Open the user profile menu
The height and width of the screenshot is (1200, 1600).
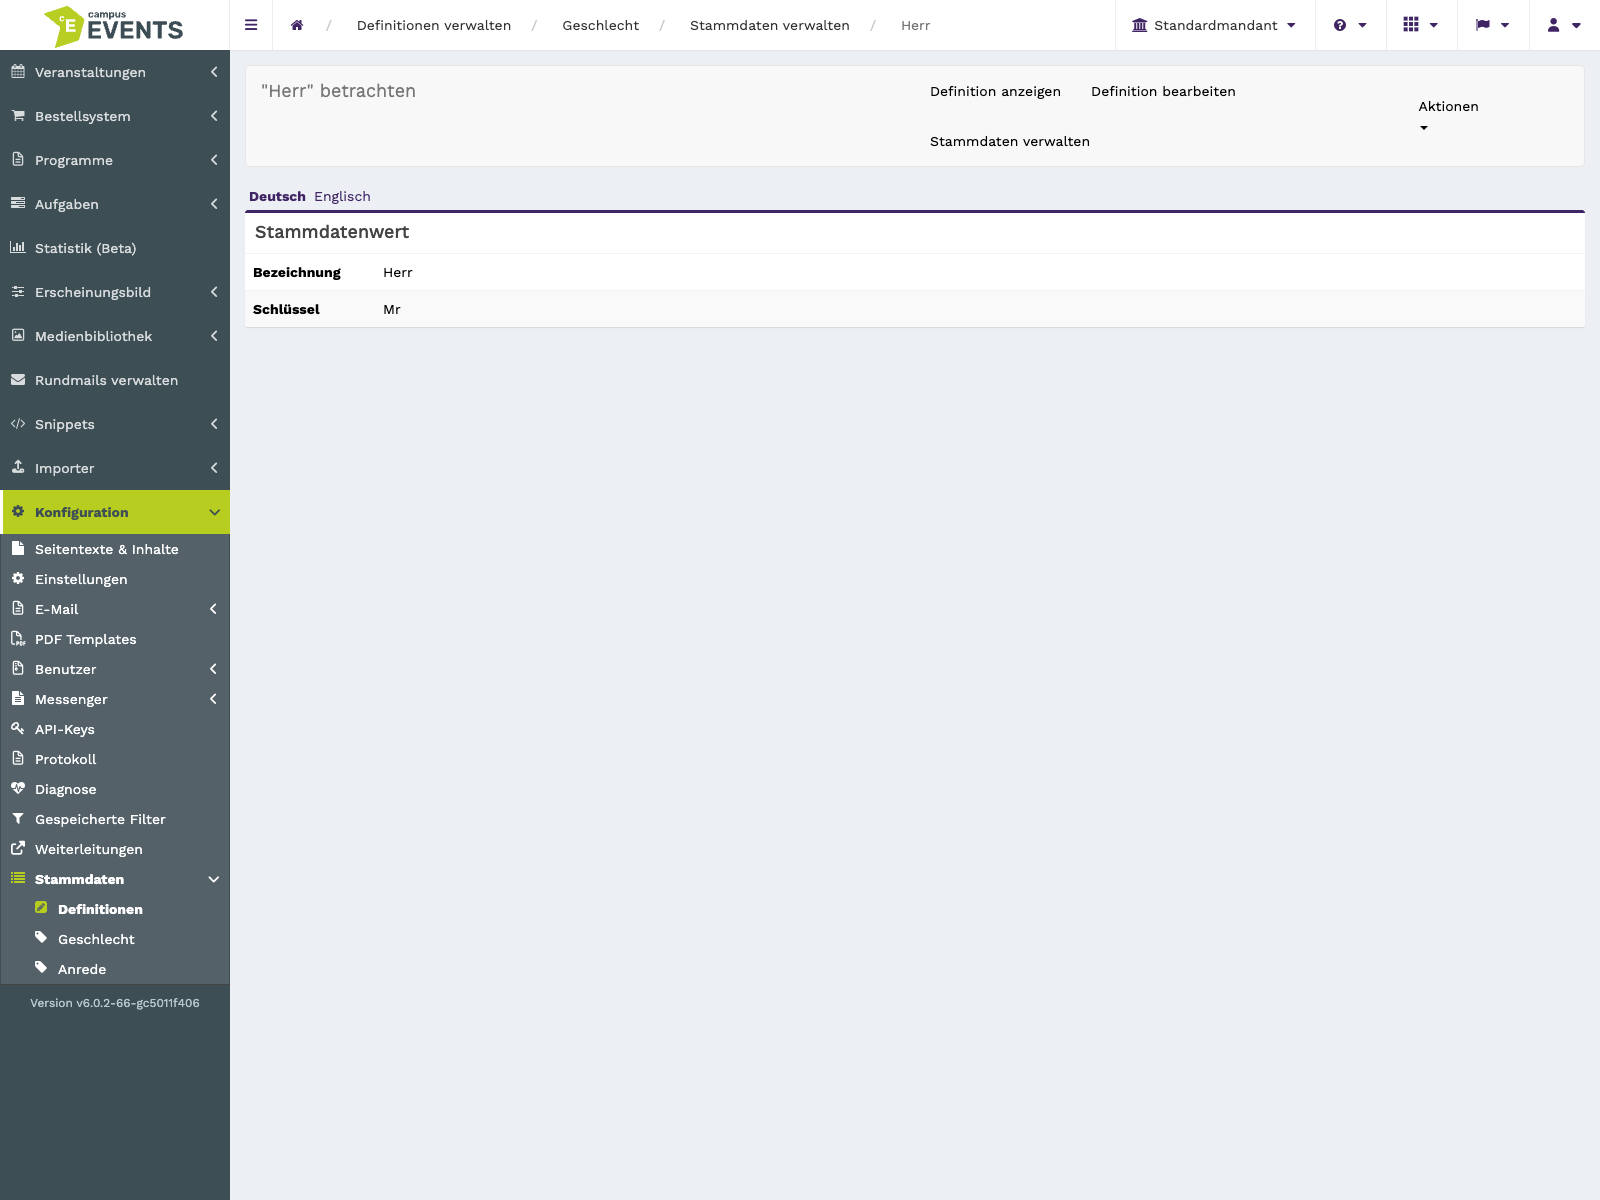coord(1564,25)
